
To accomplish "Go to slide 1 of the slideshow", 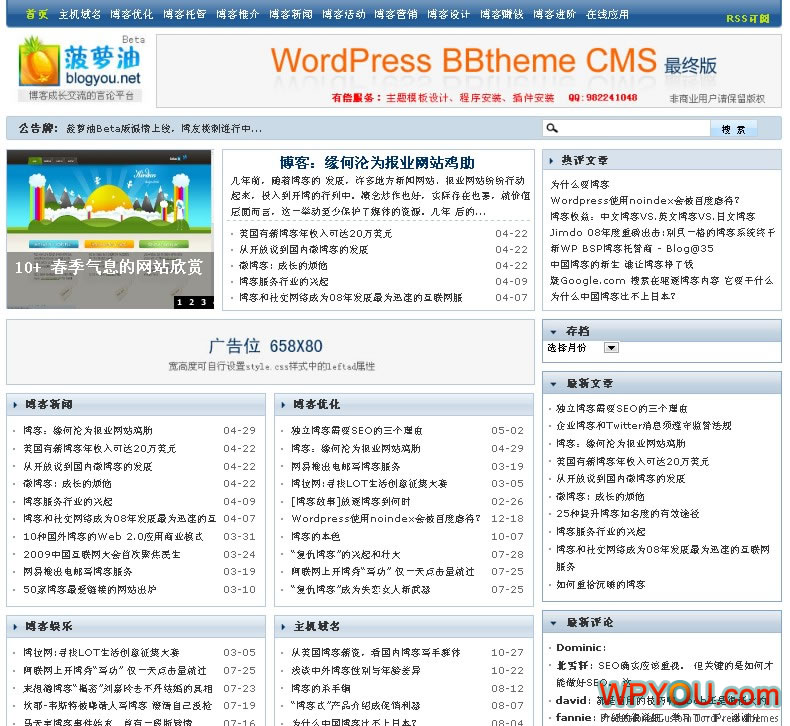I will tap(179, 302).
